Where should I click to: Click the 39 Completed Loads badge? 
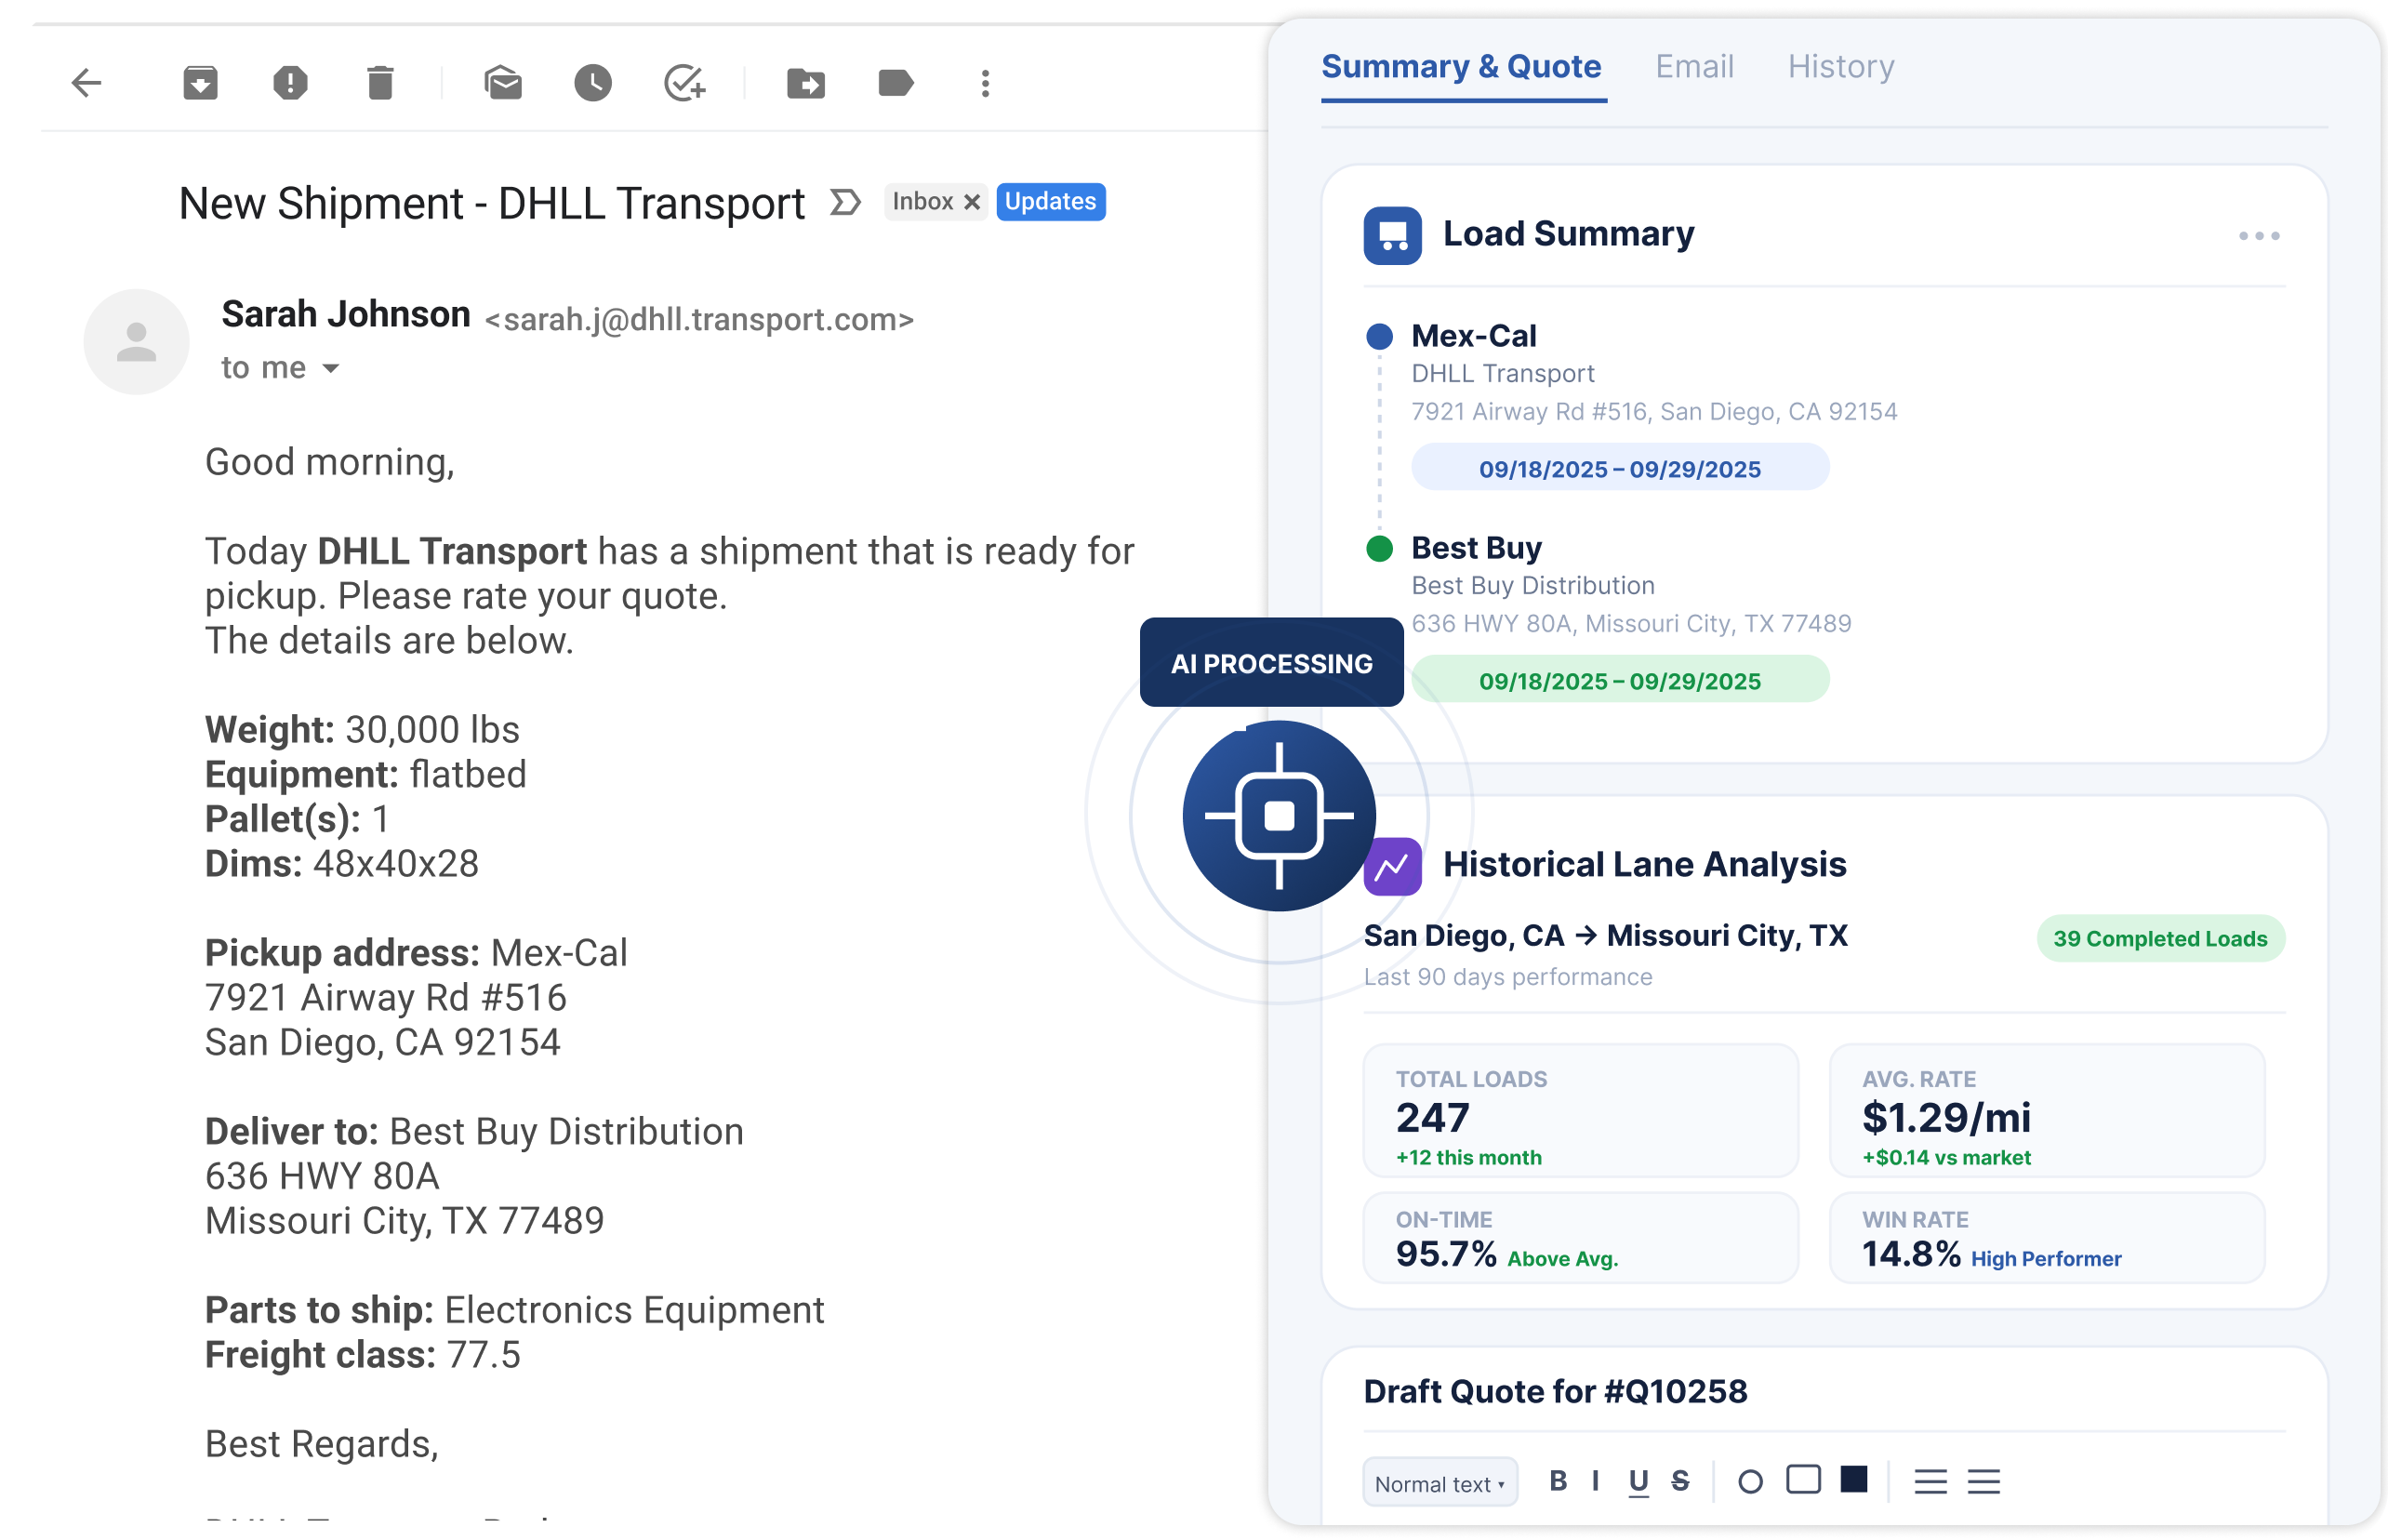pos(2160,939)
